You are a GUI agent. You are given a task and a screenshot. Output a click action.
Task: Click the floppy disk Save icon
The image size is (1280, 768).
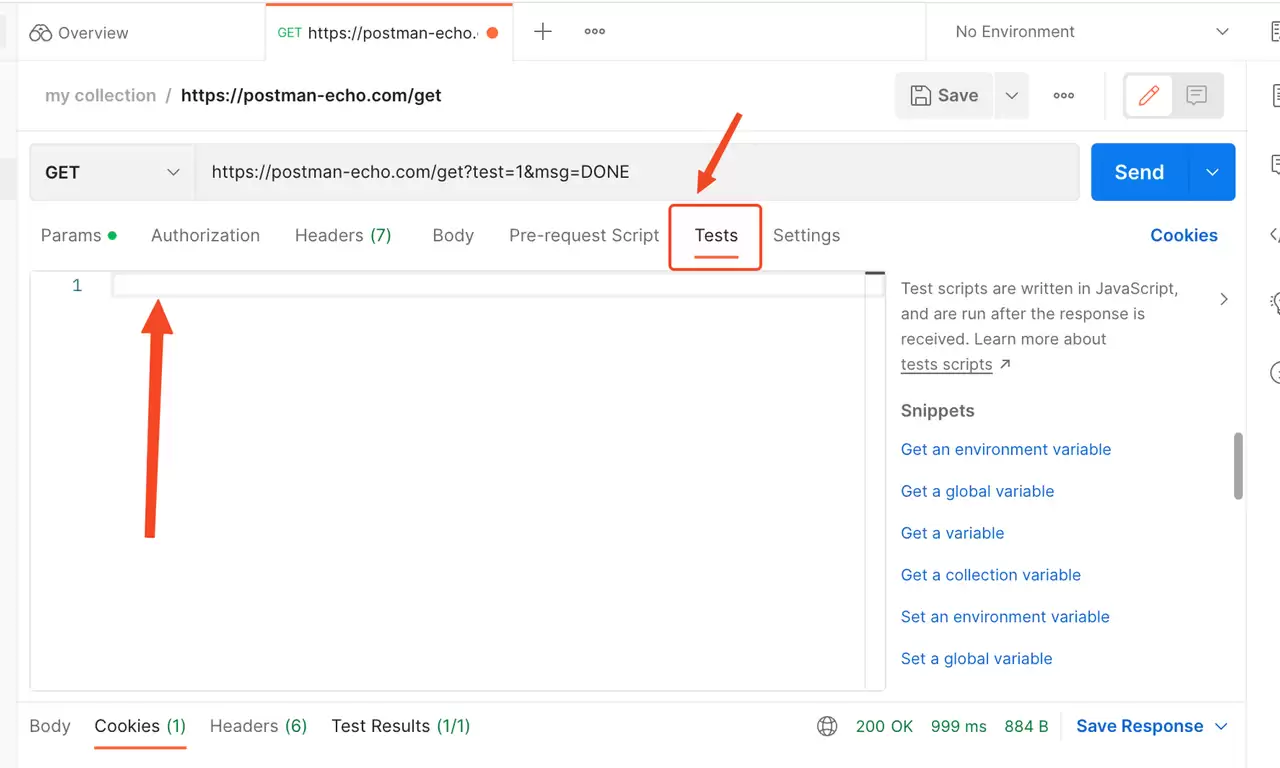coord(920,96)
